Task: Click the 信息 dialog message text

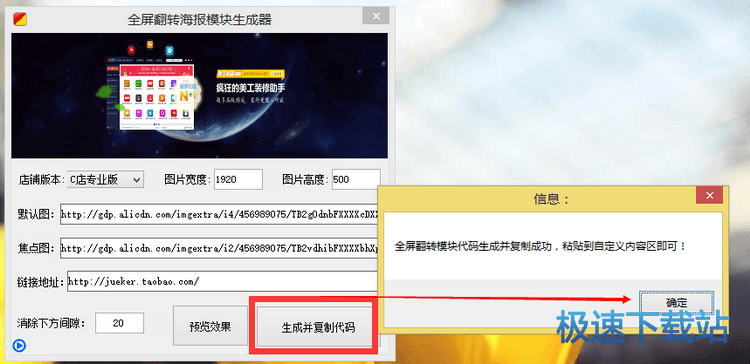Action: tap(541, 247)
